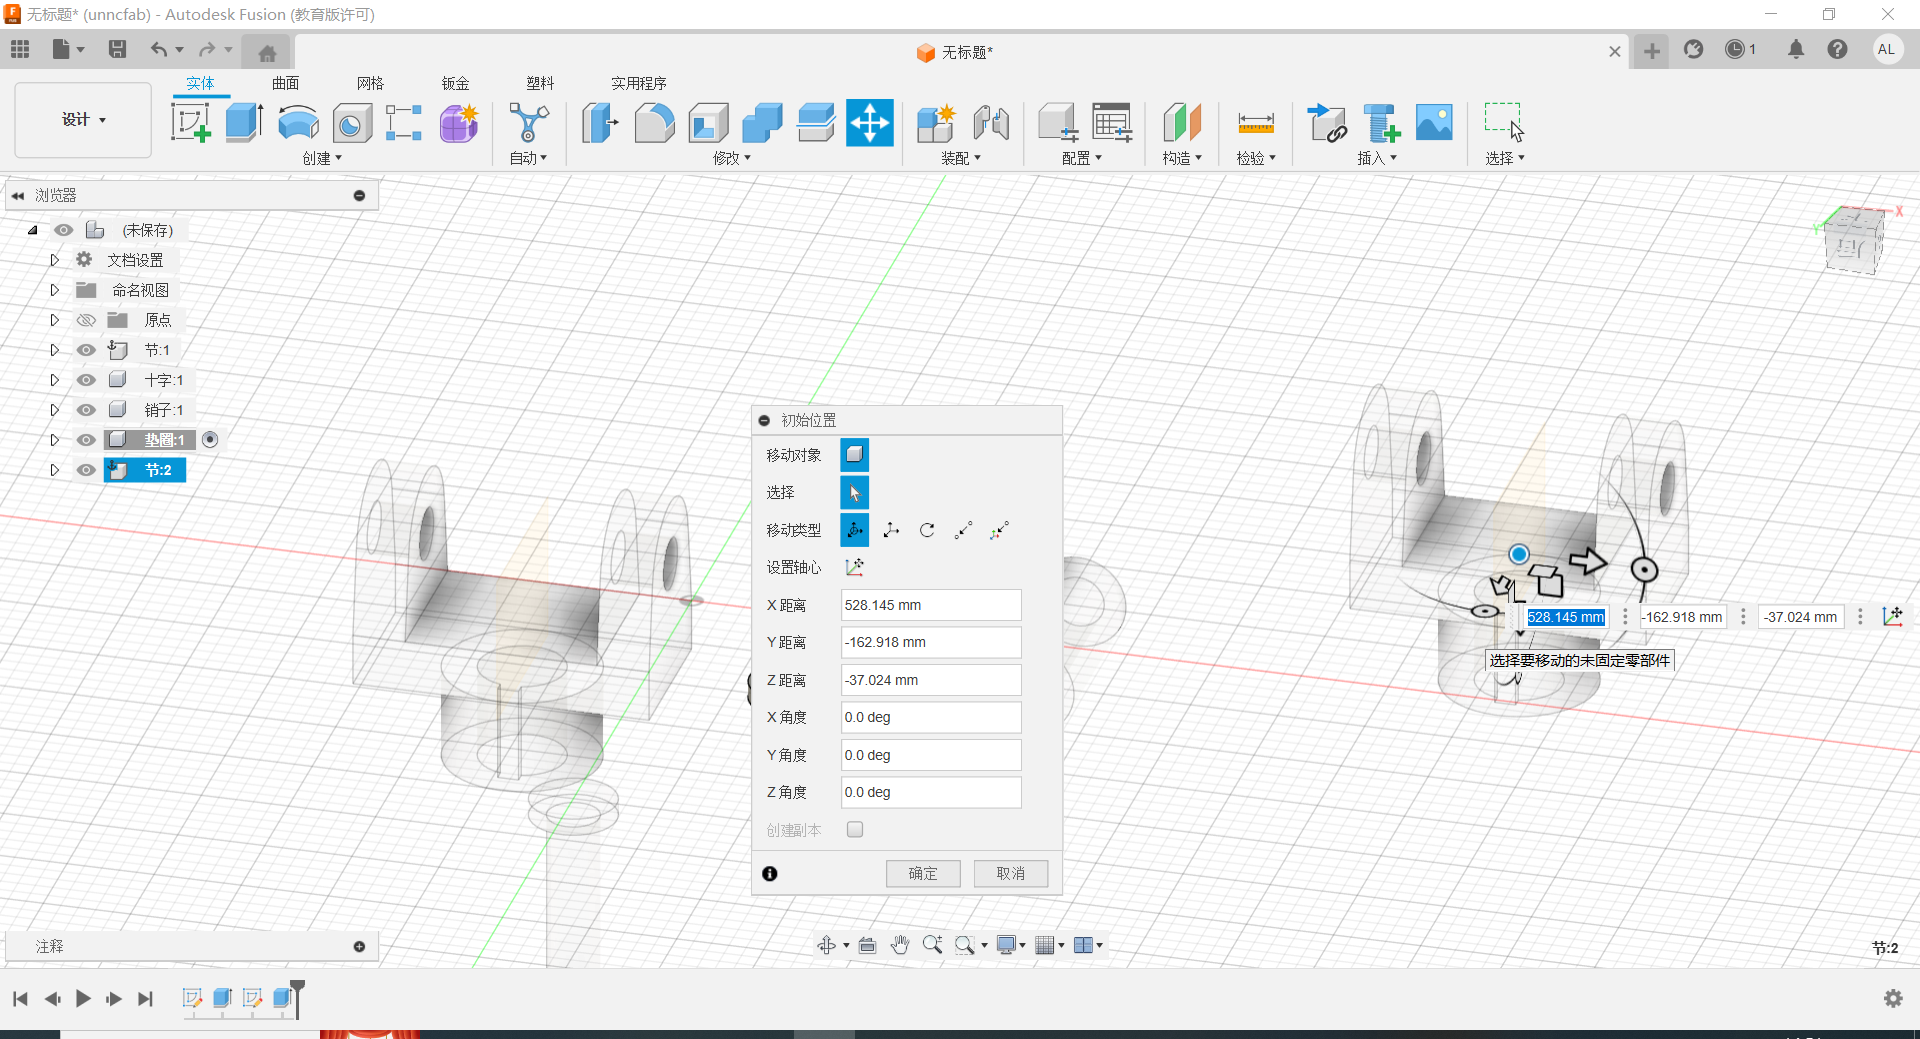Click the Fillet tool in Modify group
Screen dimensions: 1920x1039
click(x=654, y=124)
